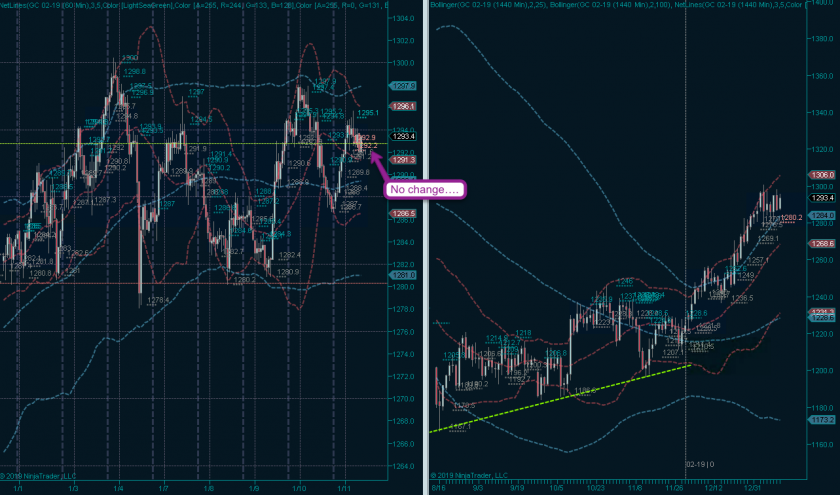Click the 1340.0 price axis label
Image resolution: width=840 pixels, height=495 pixels.
[x=823, y=113]
